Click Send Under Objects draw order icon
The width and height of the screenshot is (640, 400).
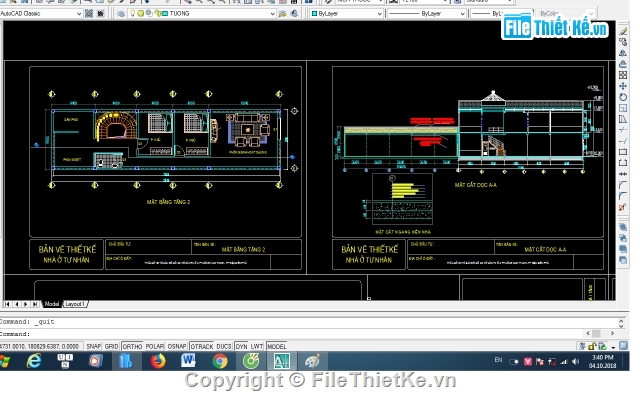[x=623, y=260]
